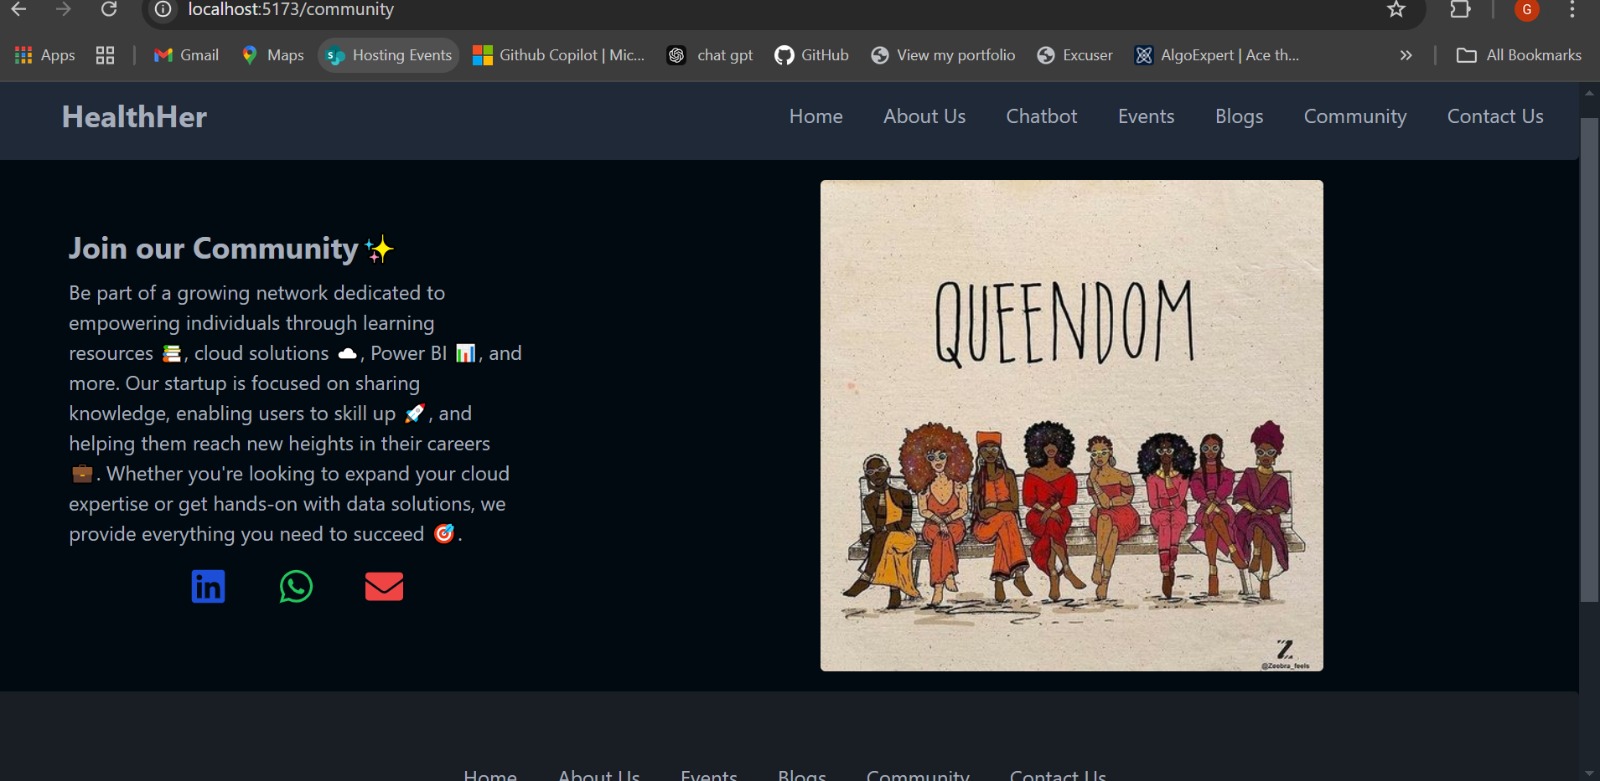Open the LinkedIn icon link

pos(208,586)
